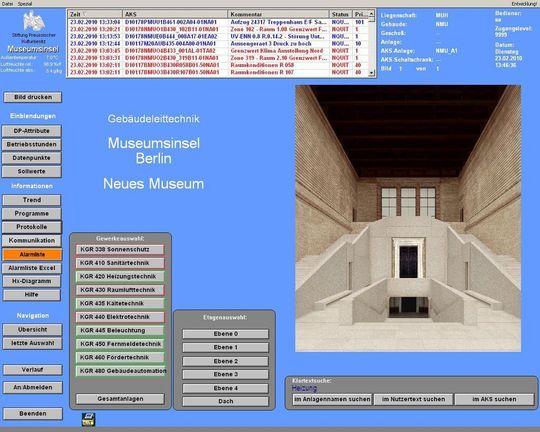Open the orange Alarmliste button

click(x=32, y=254)
